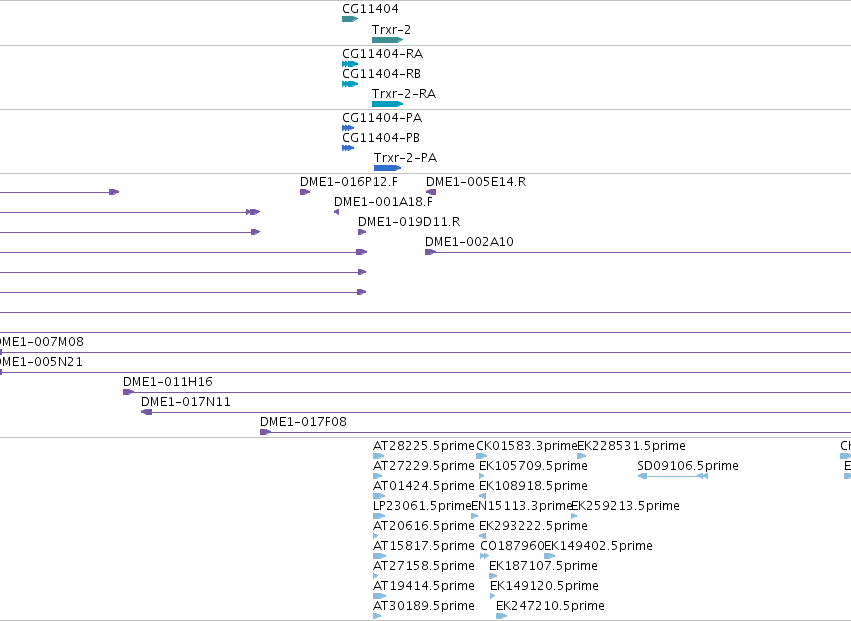The height and width of the screenshot is (621, 851).
Task: Click the CG11404-RA transcript glyph
Action: [x=350, y=64]
